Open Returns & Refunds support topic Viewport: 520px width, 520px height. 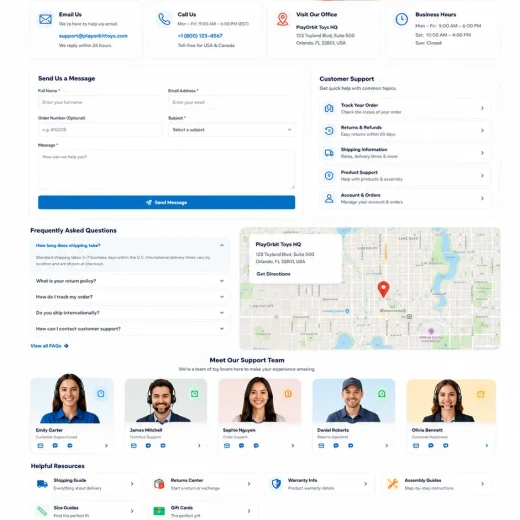coord(405,131)
